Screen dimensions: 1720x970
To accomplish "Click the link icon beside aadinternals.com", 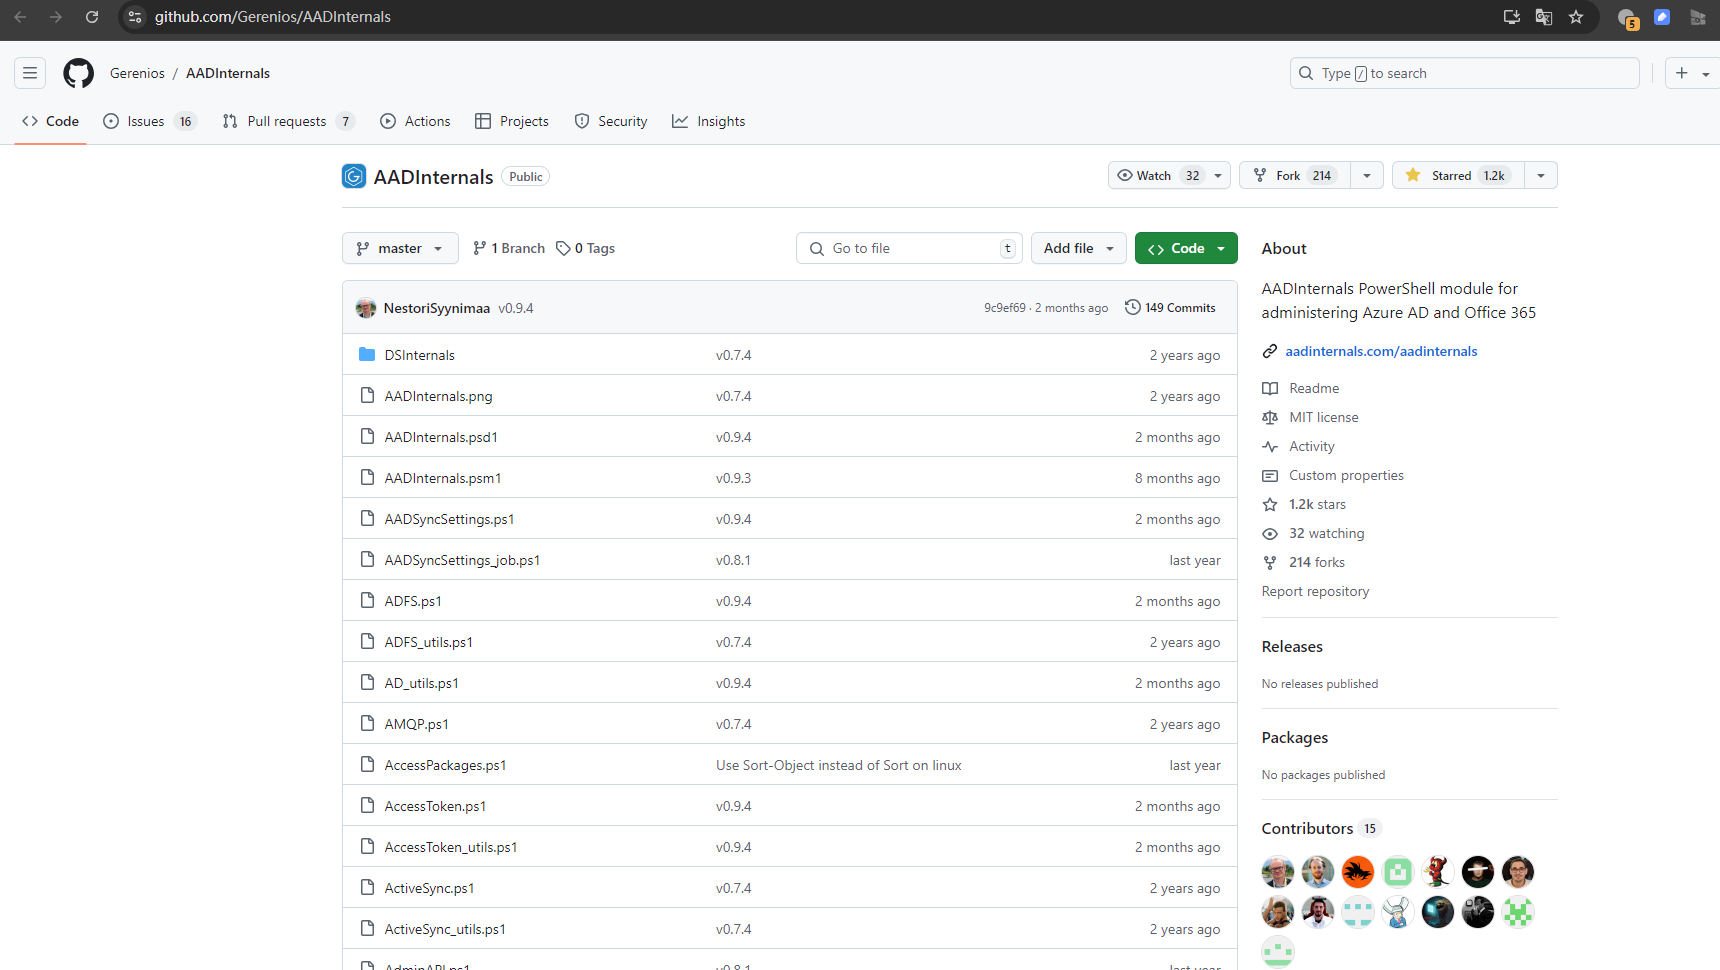I will tap(1270, 351).
